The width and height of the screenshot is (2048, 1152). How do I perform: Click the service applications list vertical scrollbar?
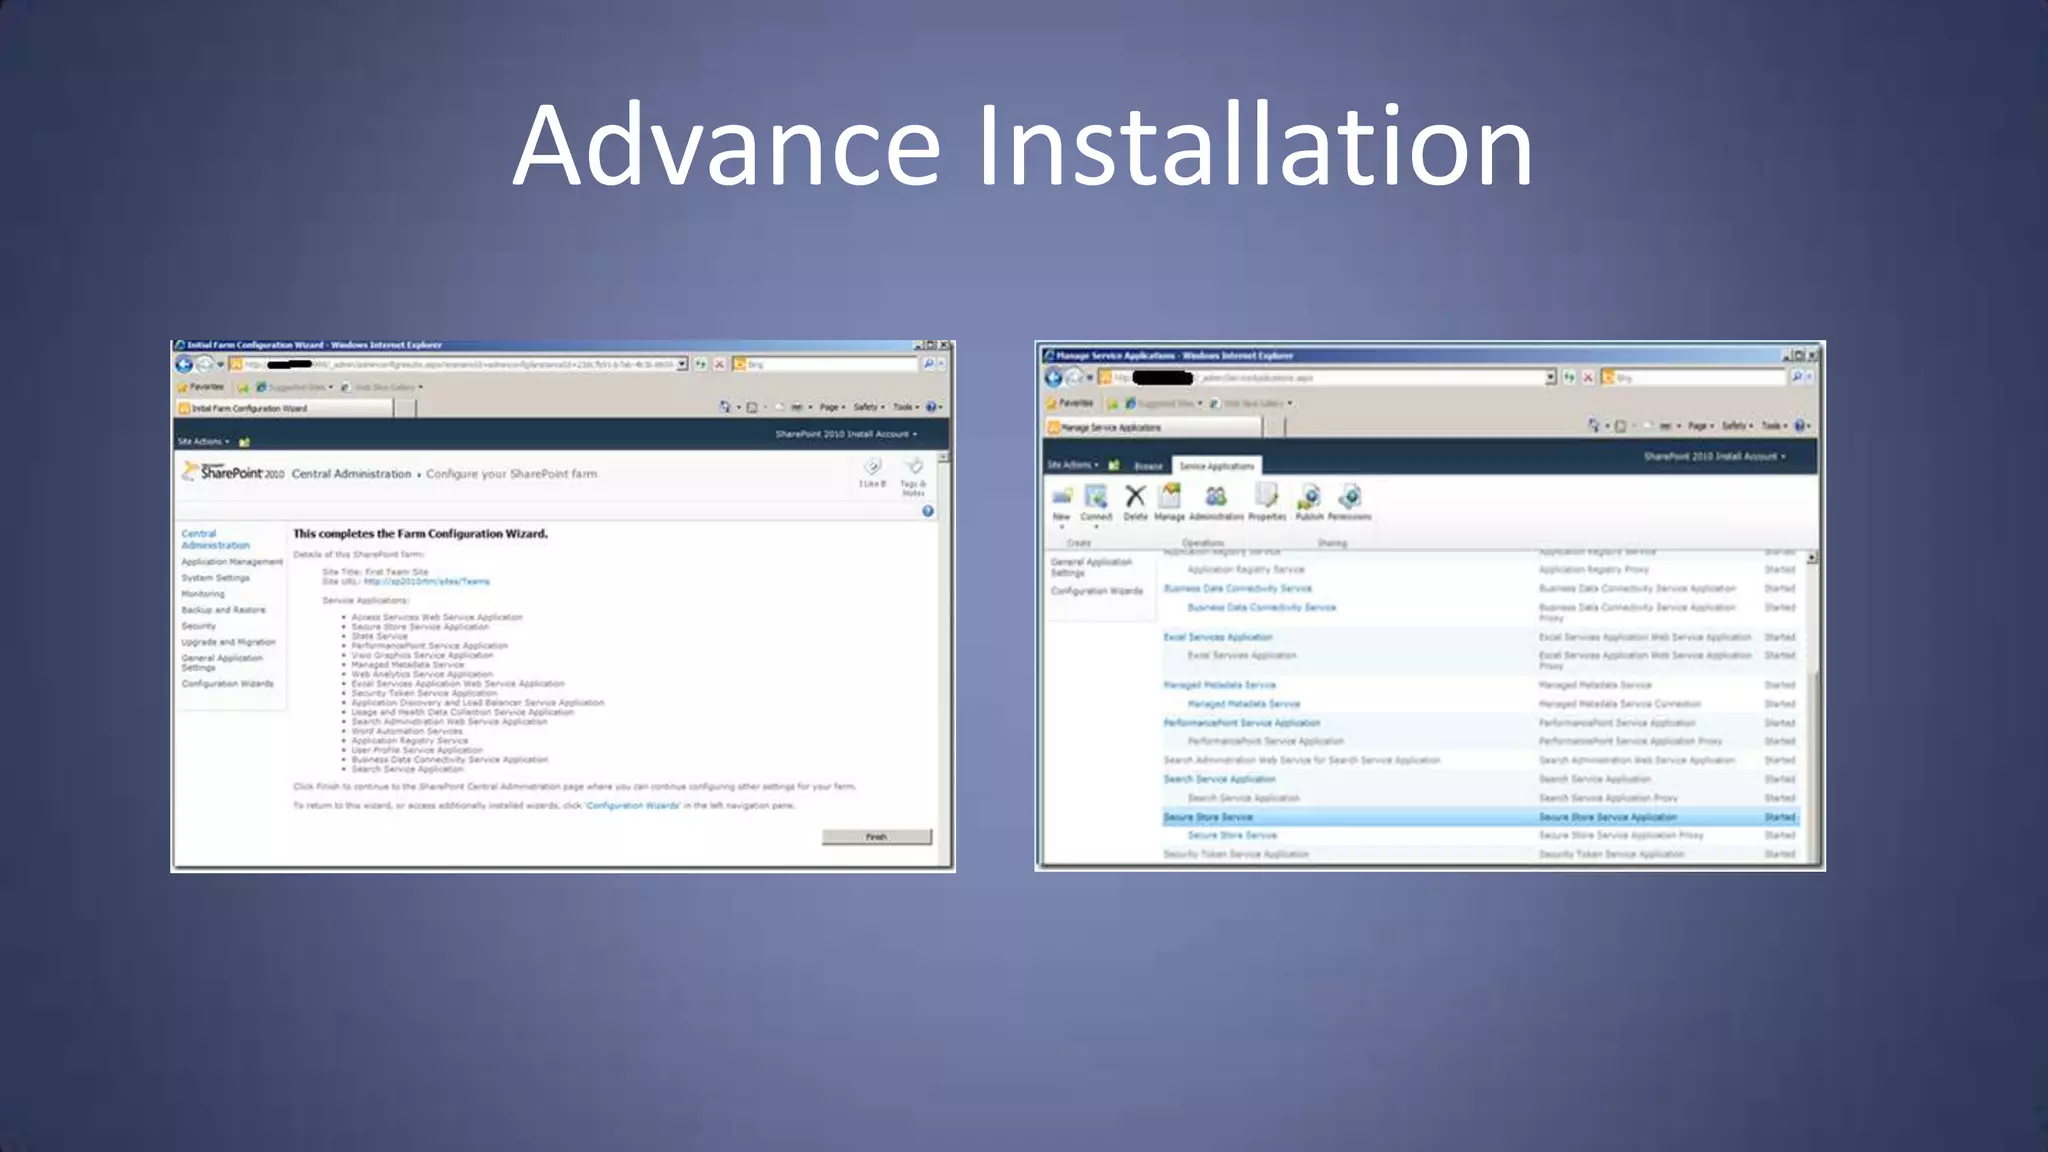1812,705
